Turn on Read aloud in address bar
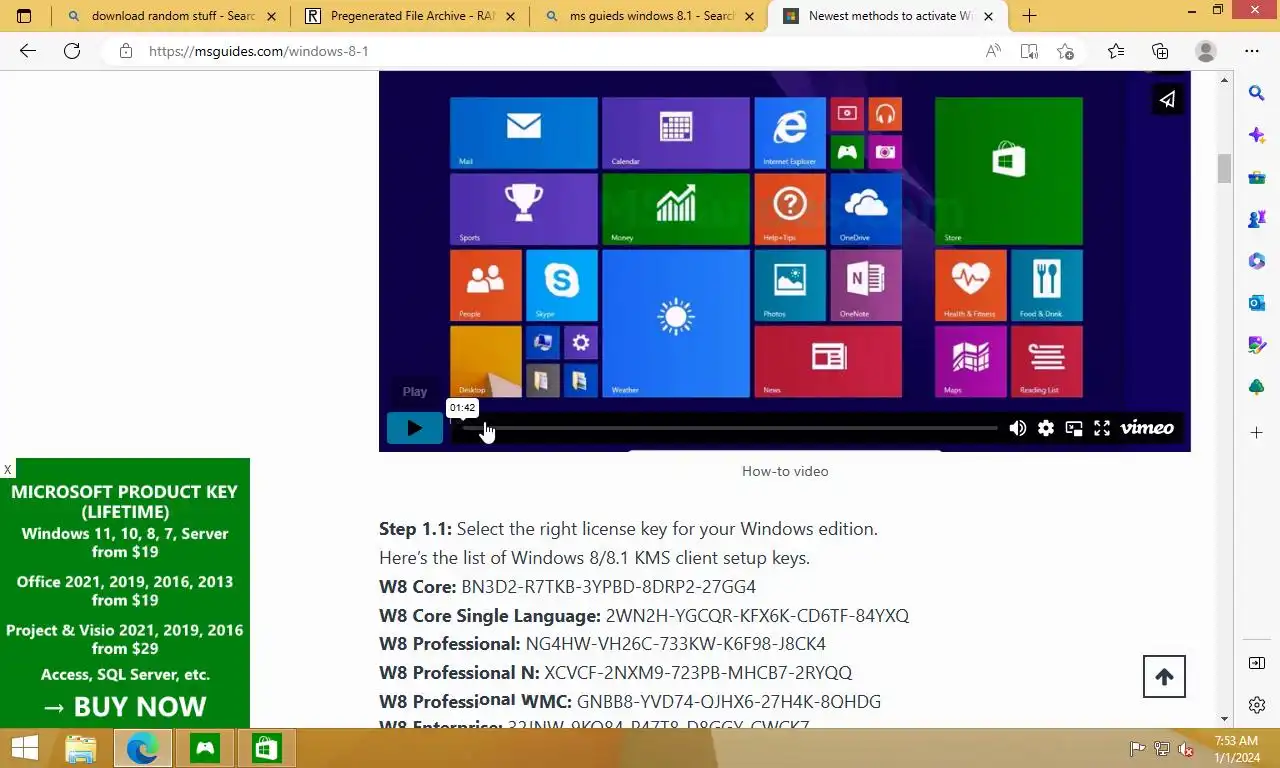This screenshot has width=1280, height=768. [x=993, y=51]
